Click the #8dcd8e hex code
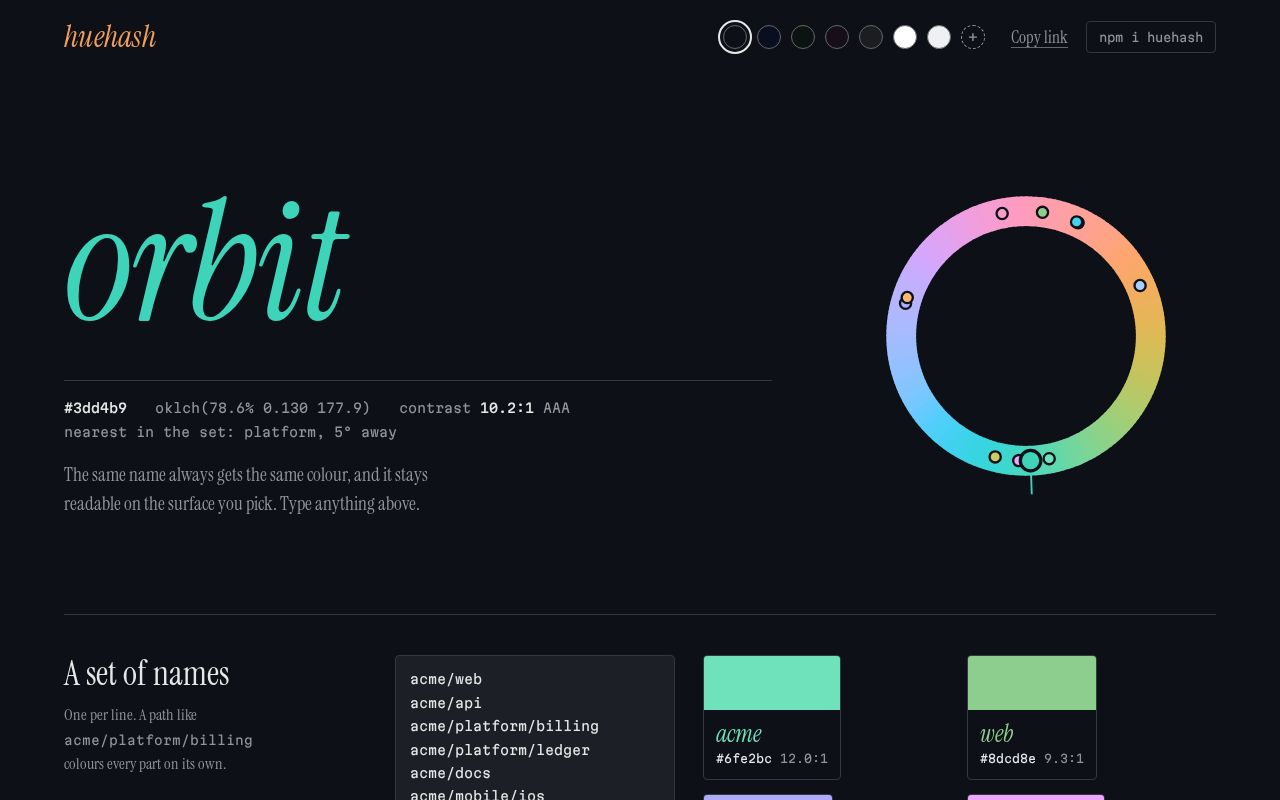 [1008, 759]
